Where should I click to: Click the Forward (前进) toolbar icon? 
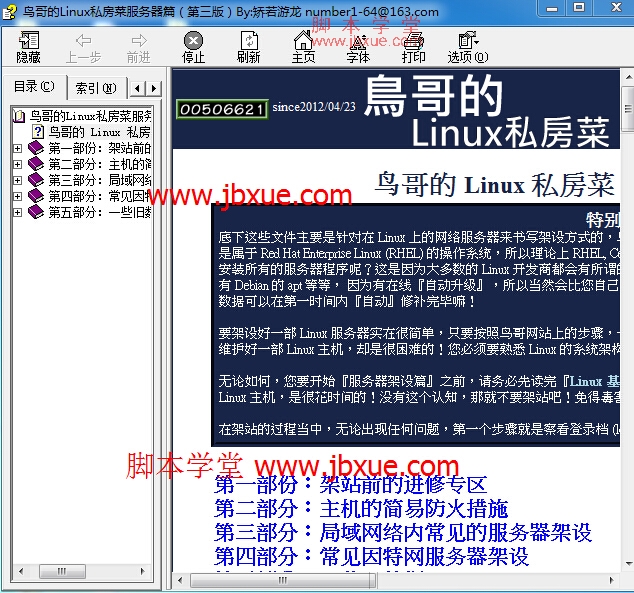[x=139, y=49]
